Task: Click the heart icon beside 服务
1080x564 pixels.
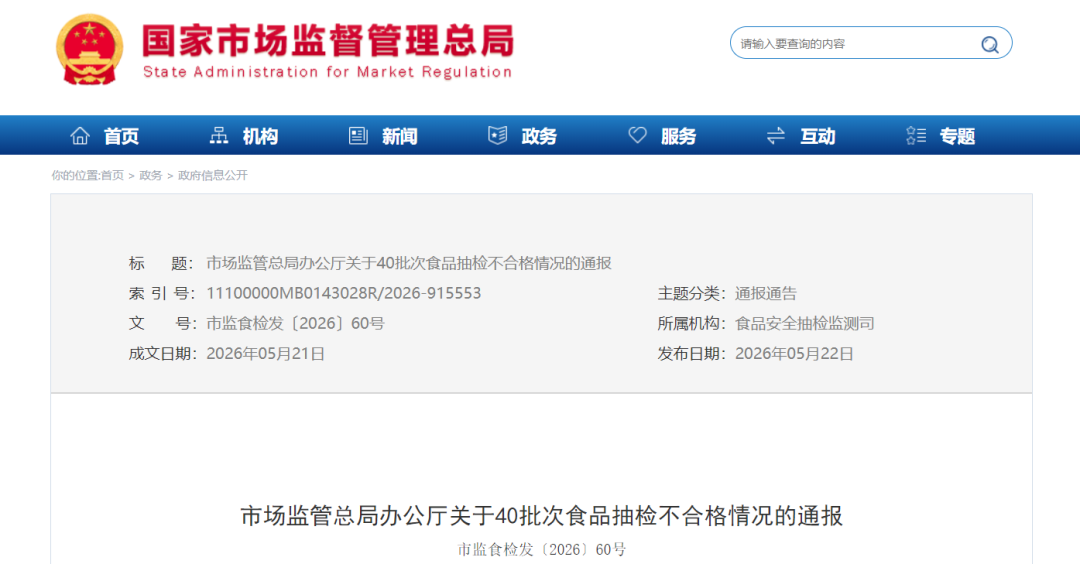Action: click(637, 136)
